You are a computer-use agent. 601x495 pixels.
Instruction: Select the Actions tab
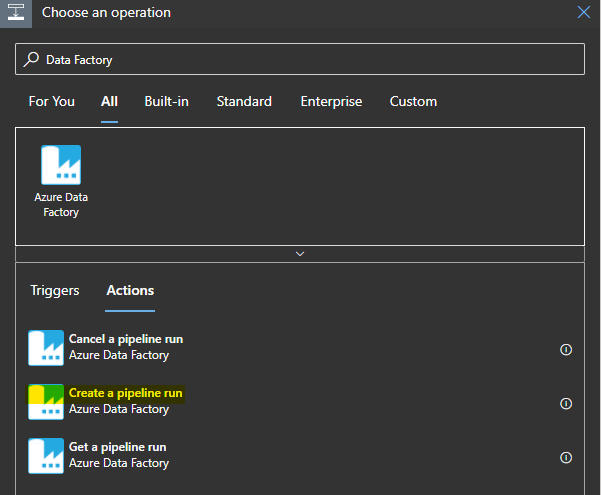coord(130,290)
